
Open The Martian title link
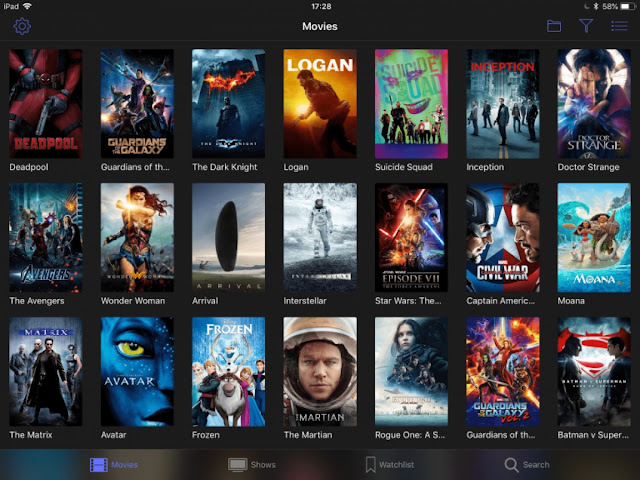click(308, 435)
